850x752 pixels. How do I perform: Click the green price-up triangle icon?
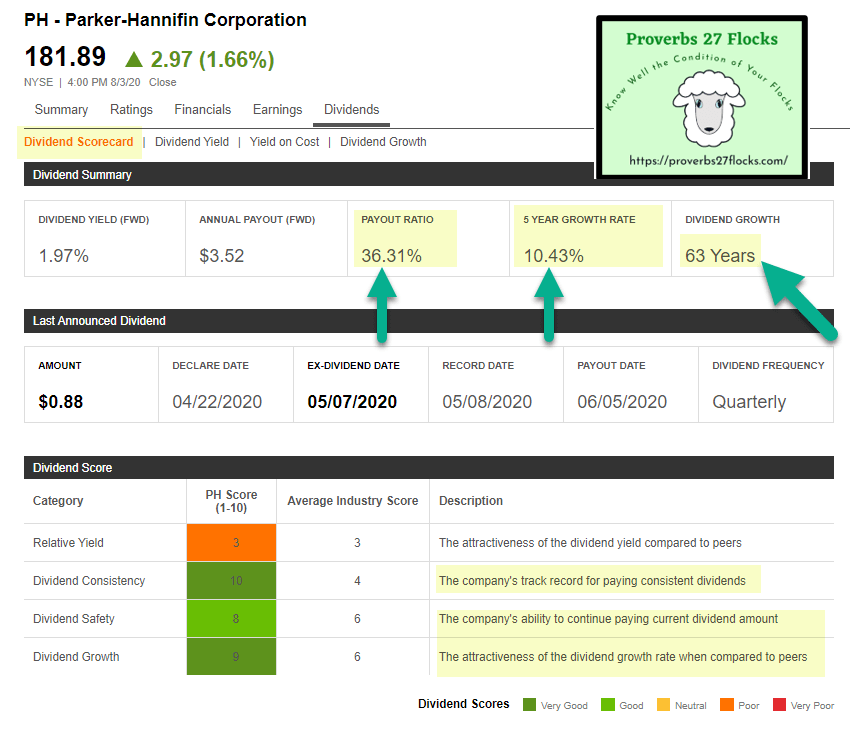click(135, 60)
